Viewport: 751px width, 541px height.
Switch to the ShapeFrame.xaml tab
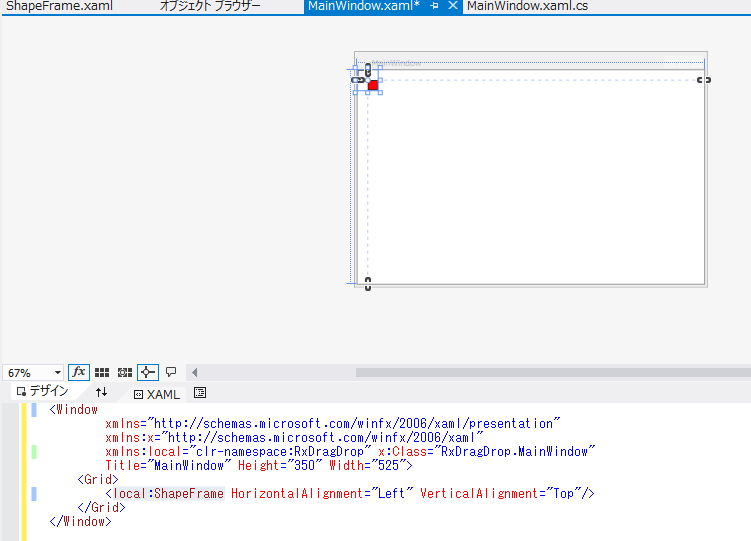click(59, 6)
